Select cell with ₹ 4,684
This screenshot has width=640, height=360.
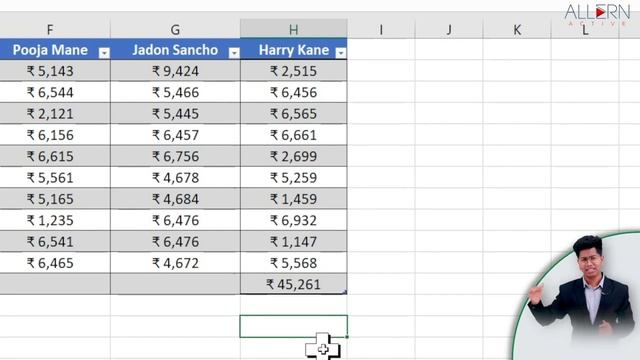point(175,199)
